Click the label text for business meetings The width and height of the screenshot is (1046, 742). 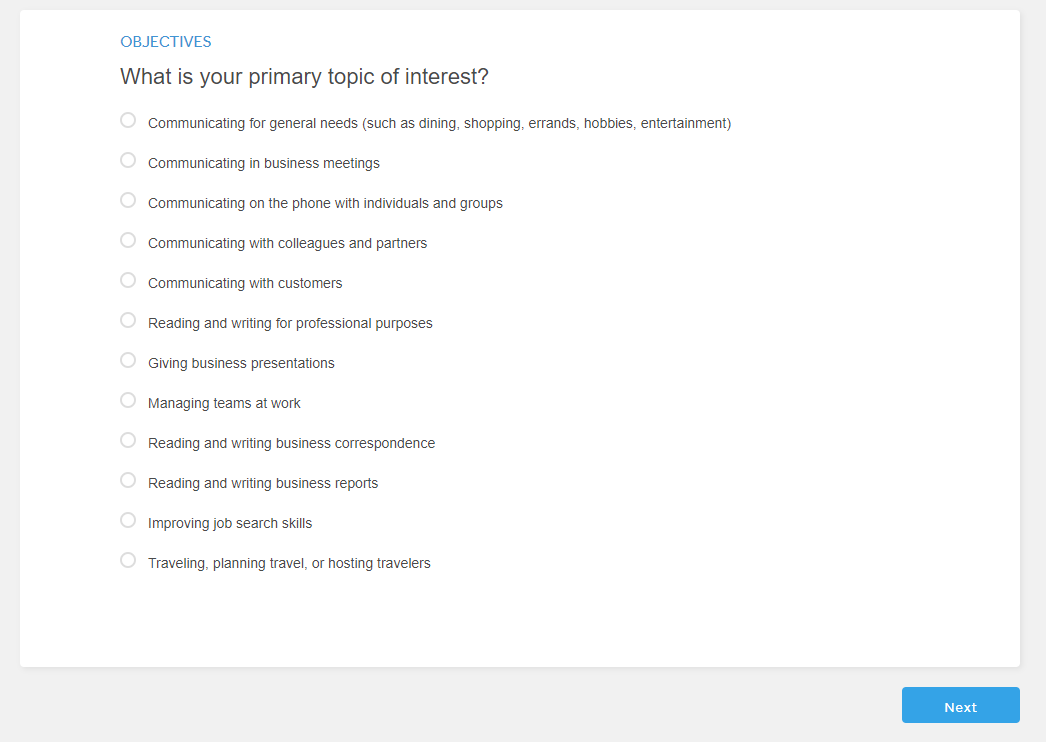click(x=263, y=163)
